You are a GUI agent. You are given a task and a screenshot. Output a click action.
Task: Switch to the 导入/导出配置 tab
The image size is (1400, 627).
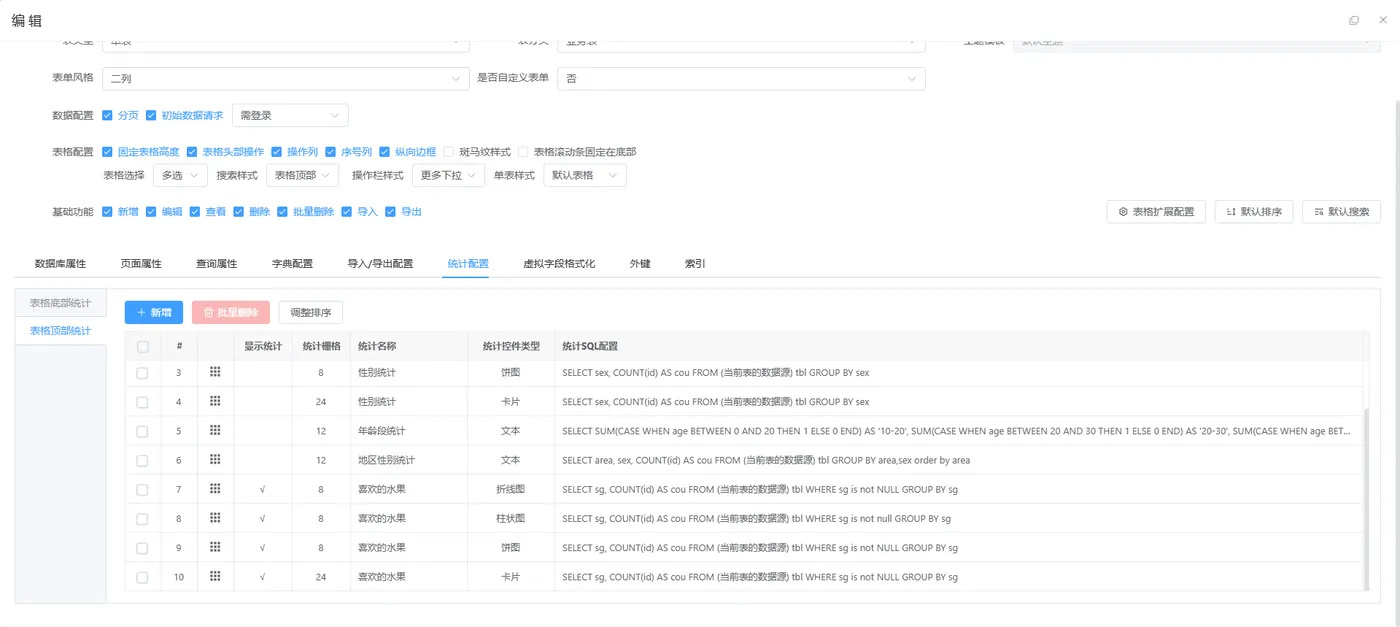click(381, 263)
